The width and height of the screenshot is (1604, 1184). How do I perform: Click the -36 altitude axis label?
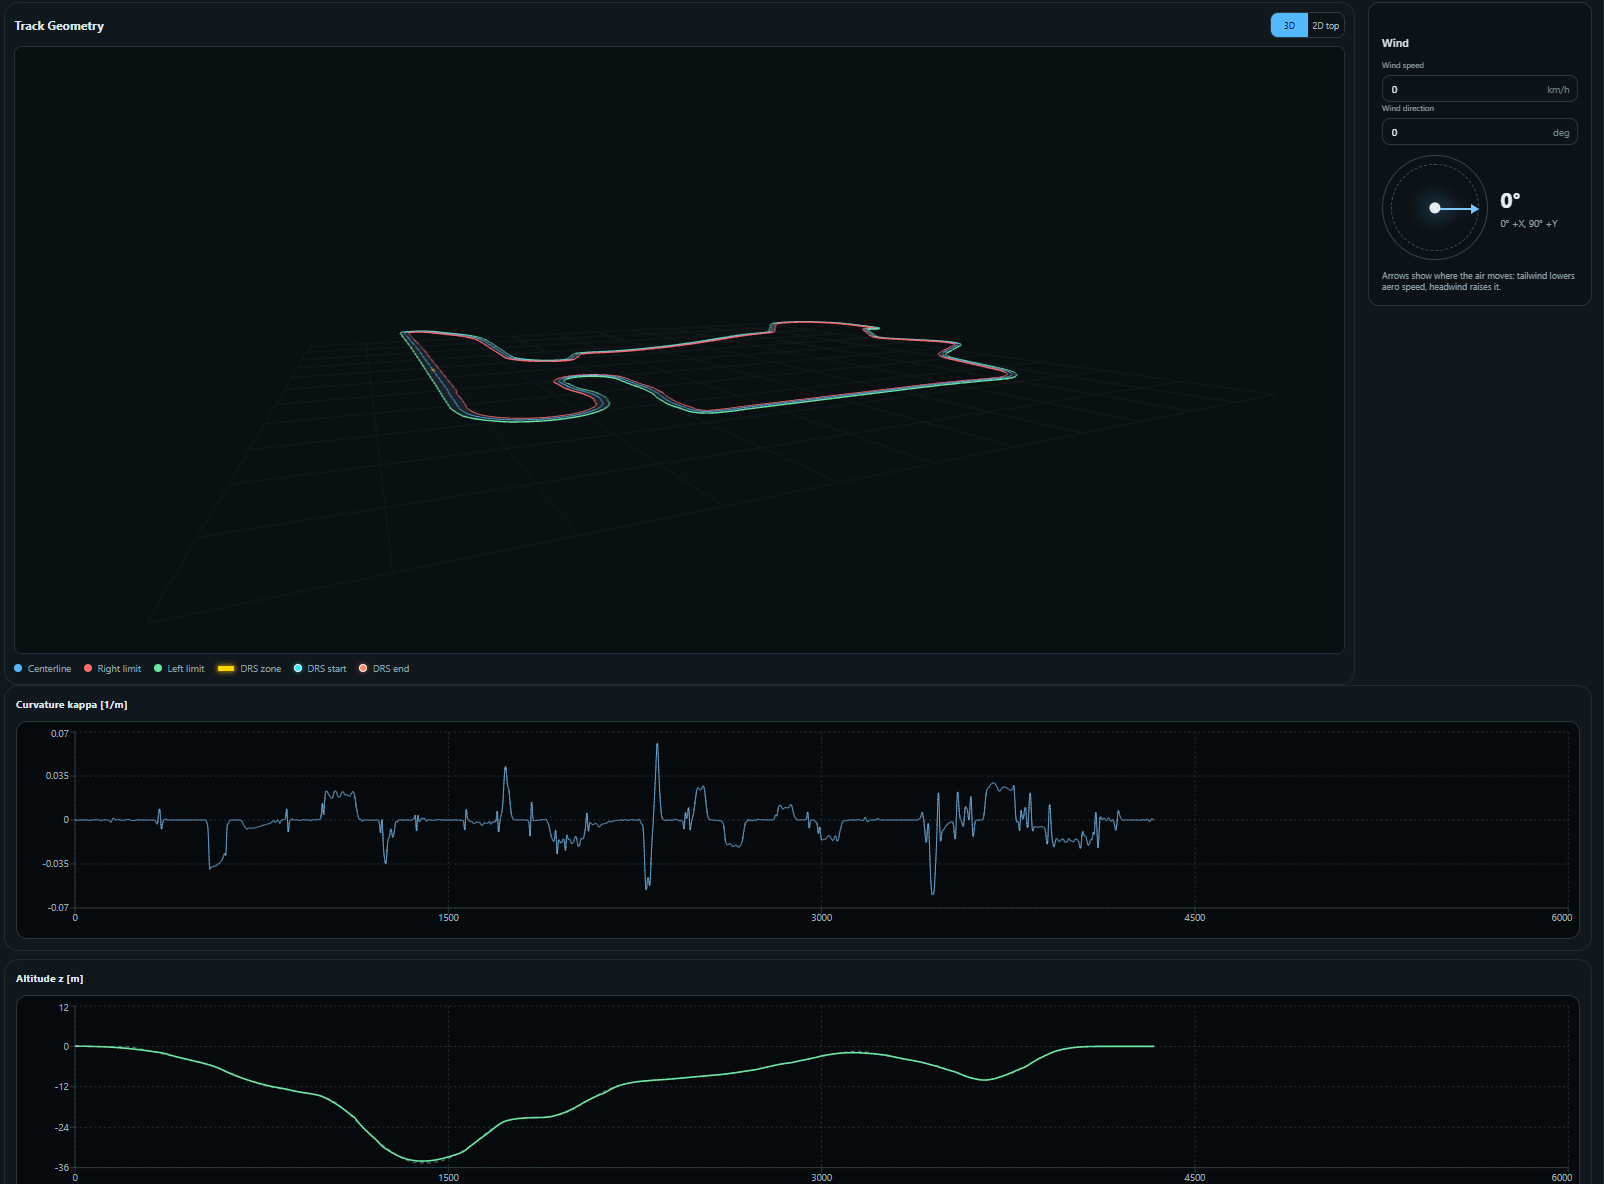[x=62, y=1168]
